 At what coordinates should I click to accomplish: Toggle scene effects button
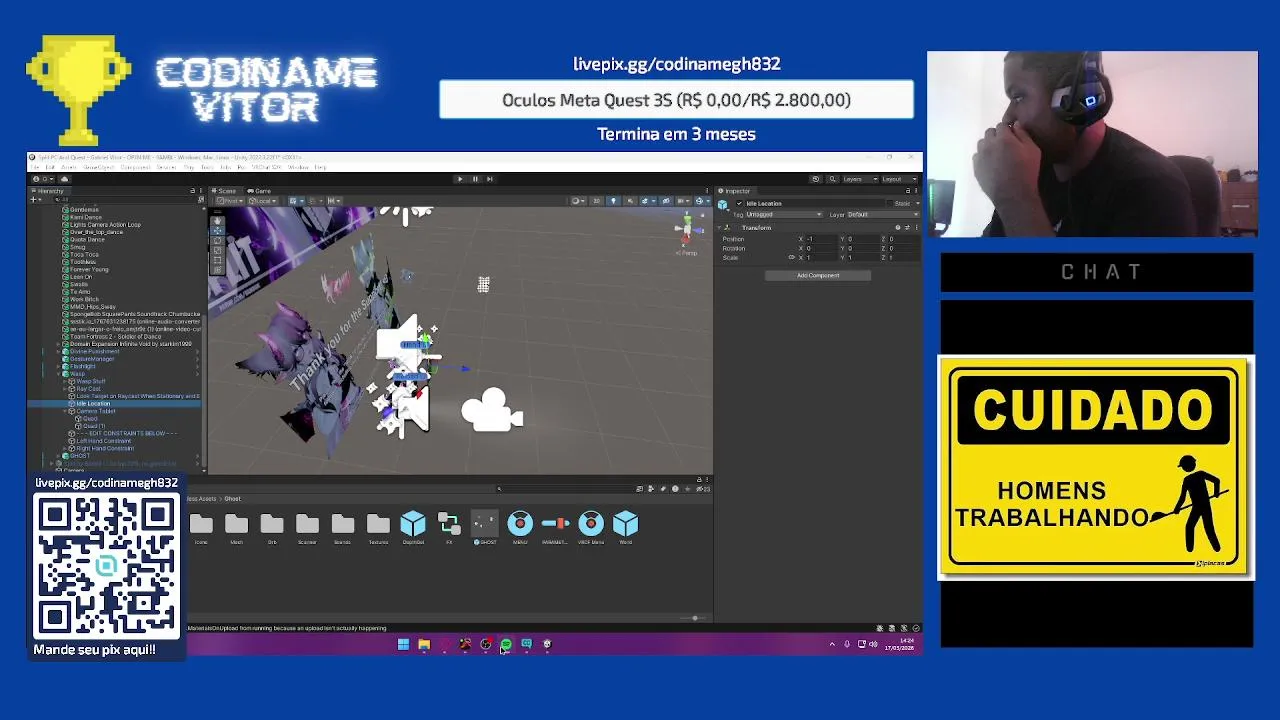645,201
